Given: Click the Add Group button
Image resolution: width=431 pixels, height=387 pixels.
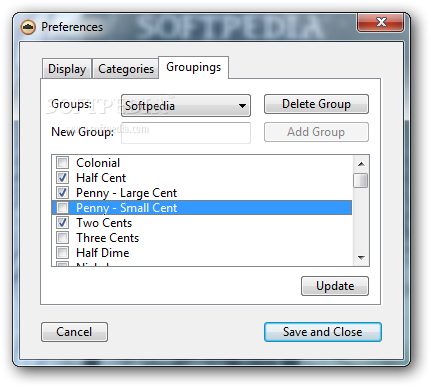Looking at the screenshot, I should click(x=316, y=132).
